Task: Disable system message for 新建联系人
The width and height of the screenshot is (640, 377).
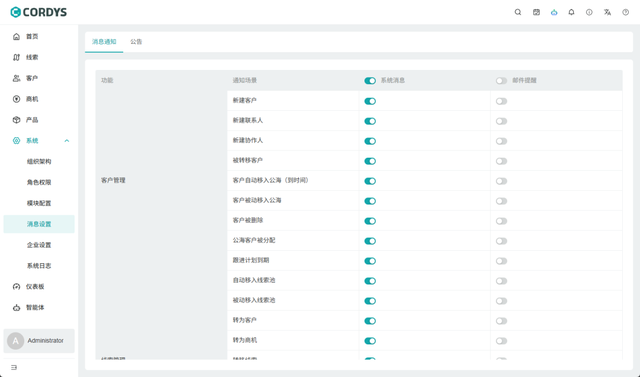Action: click(x=370, y=121)
